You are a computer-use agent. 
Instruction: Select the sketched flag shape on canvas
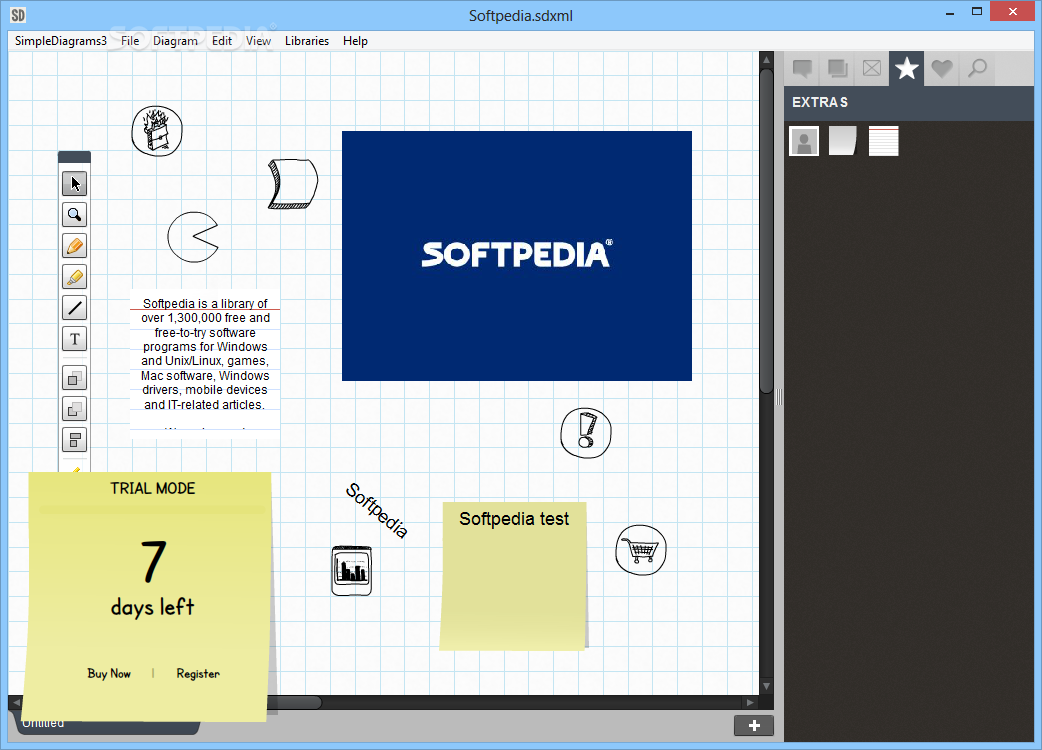coord(292,184)
